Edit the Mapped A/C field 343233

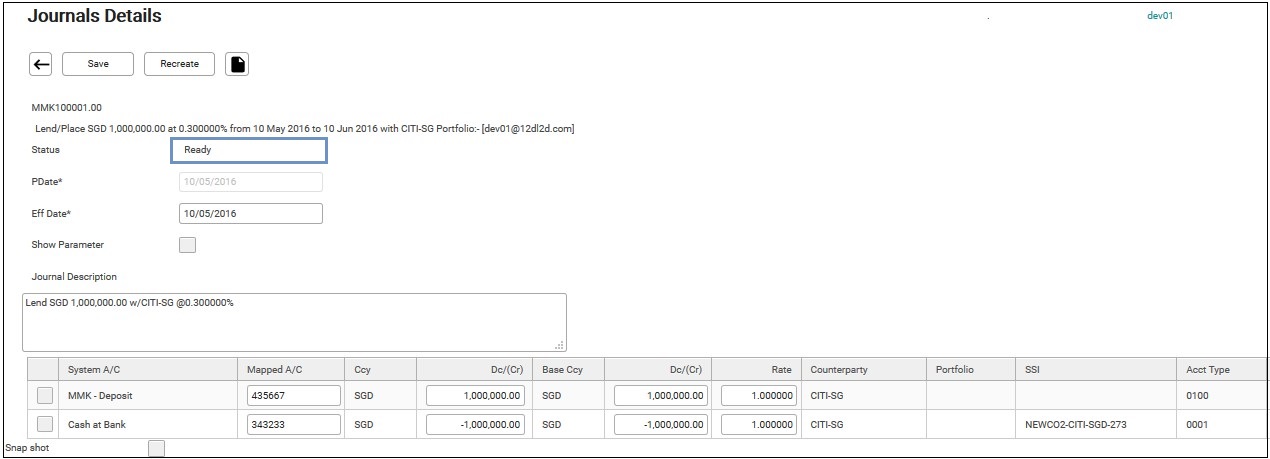point(294,424)
